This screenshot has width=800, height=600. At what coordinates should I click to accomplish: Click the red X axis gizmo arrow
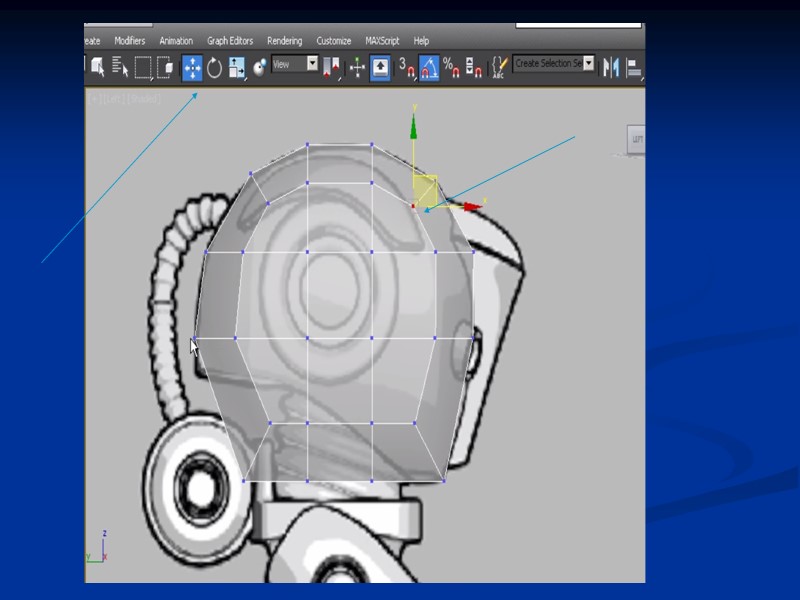tap(473, 207)
